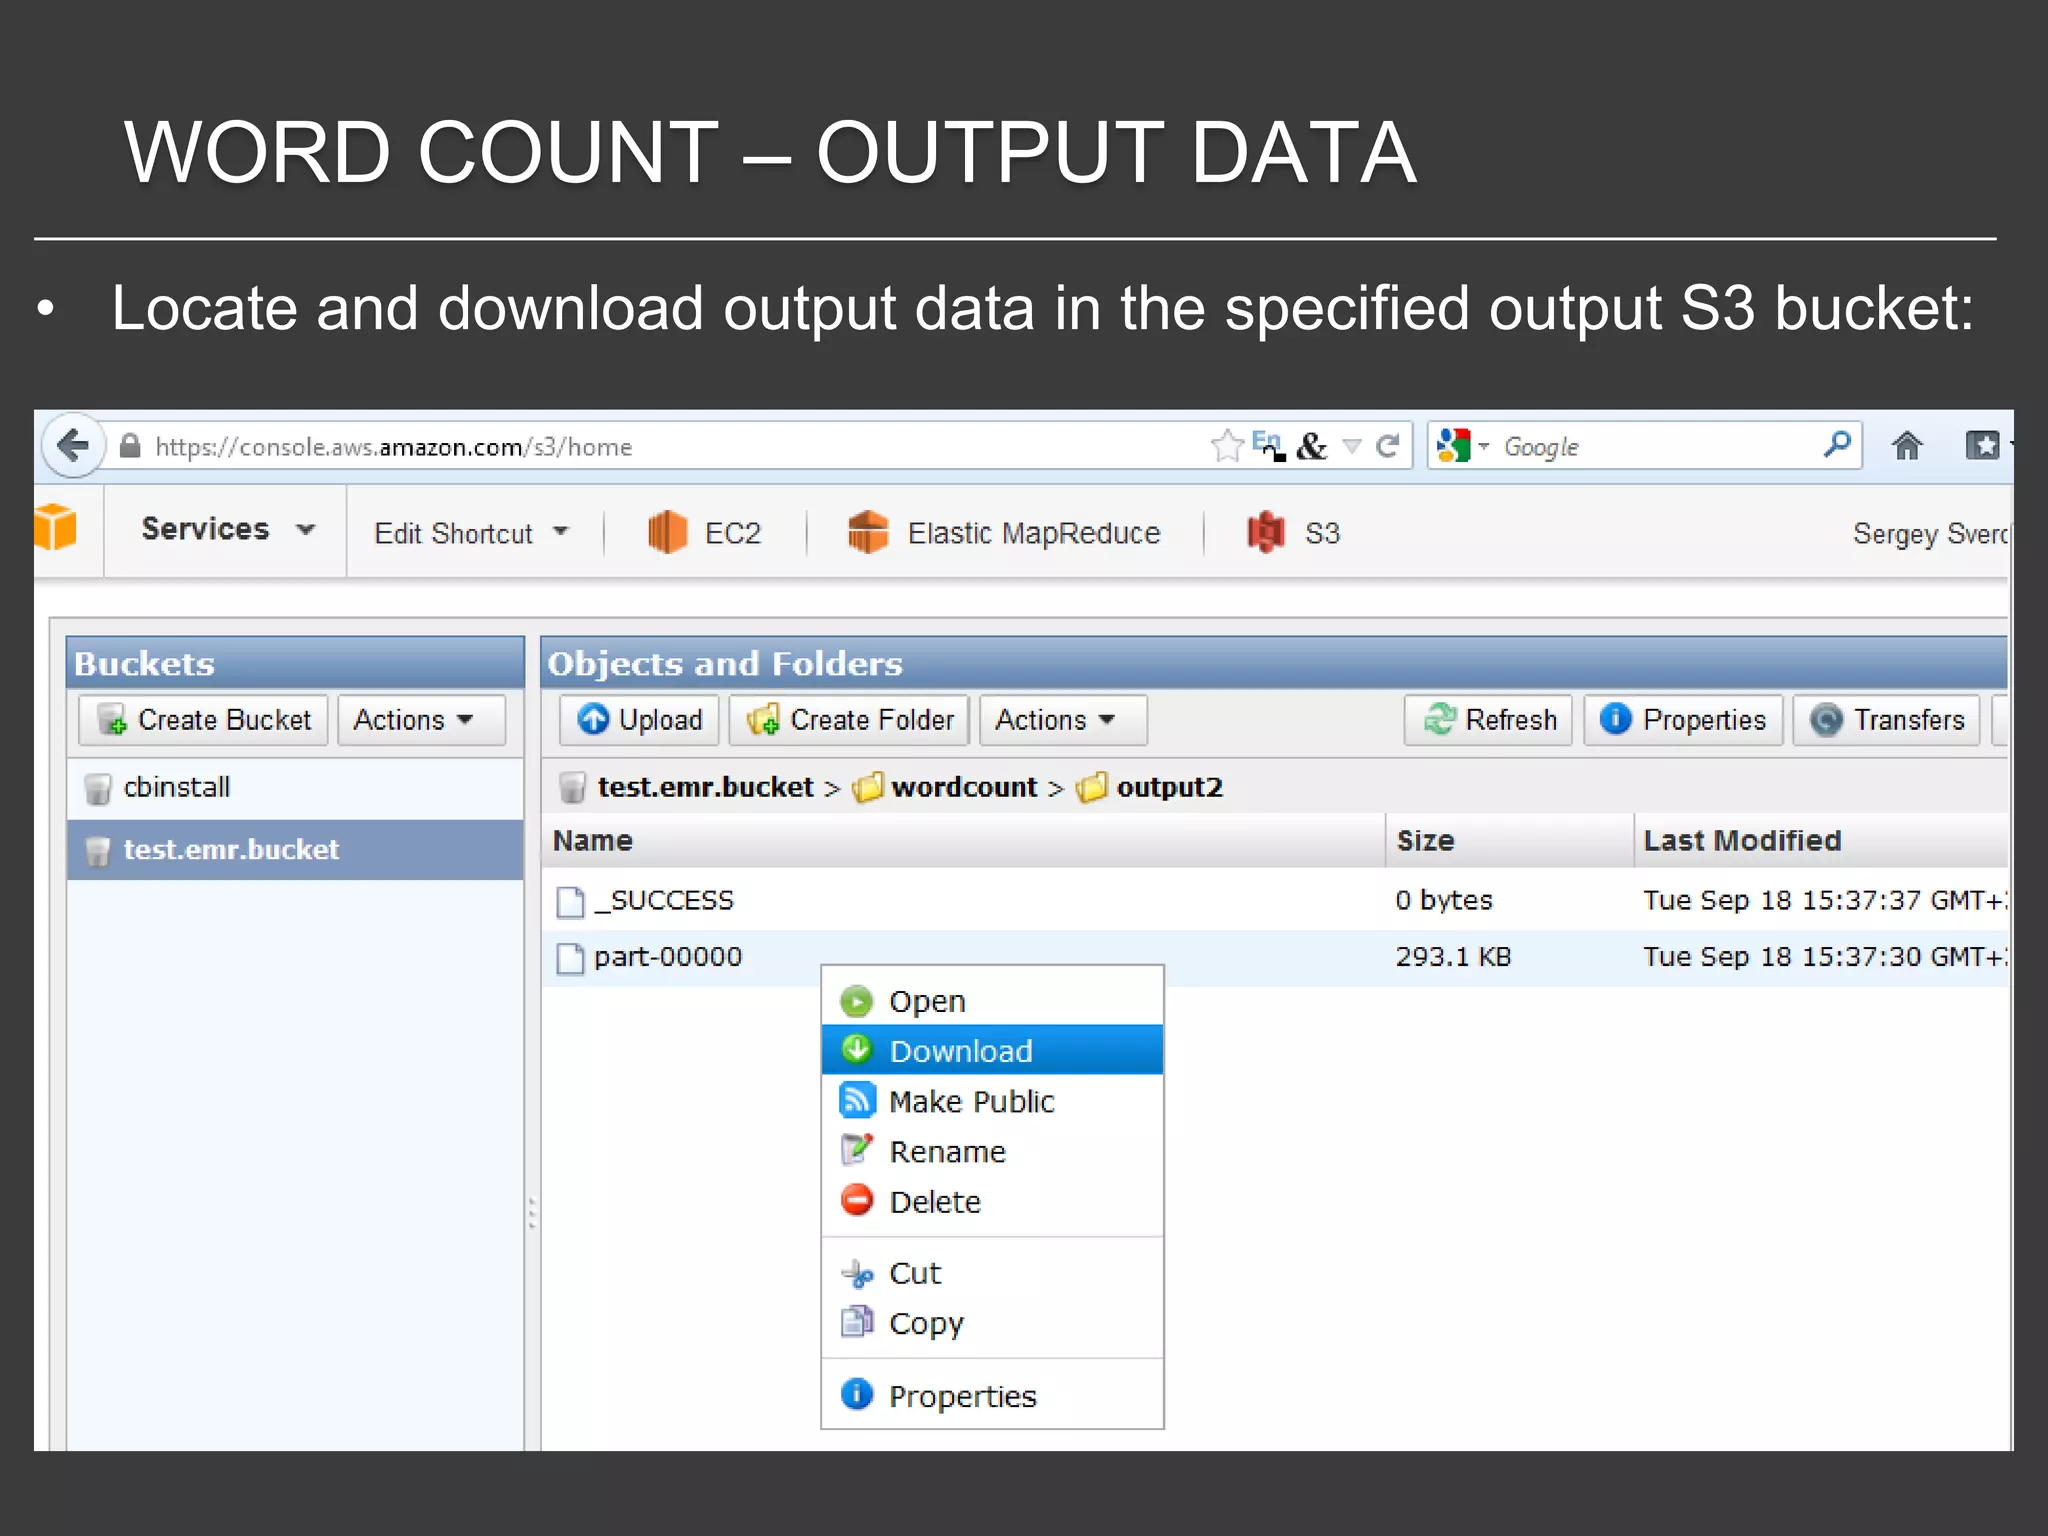Open the Objects and Folders Actions dropdown
This screenshot has width=2048, height=1536.
1056,720
